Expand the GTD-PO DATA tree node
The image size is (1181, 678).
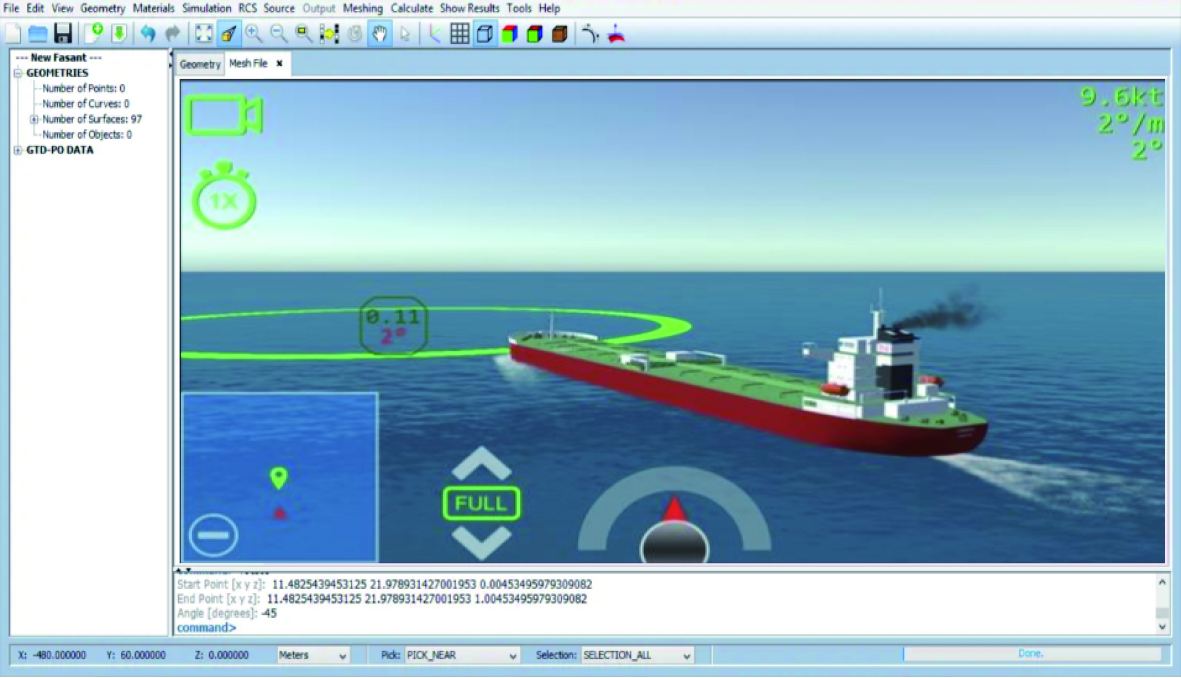point(18,150)
